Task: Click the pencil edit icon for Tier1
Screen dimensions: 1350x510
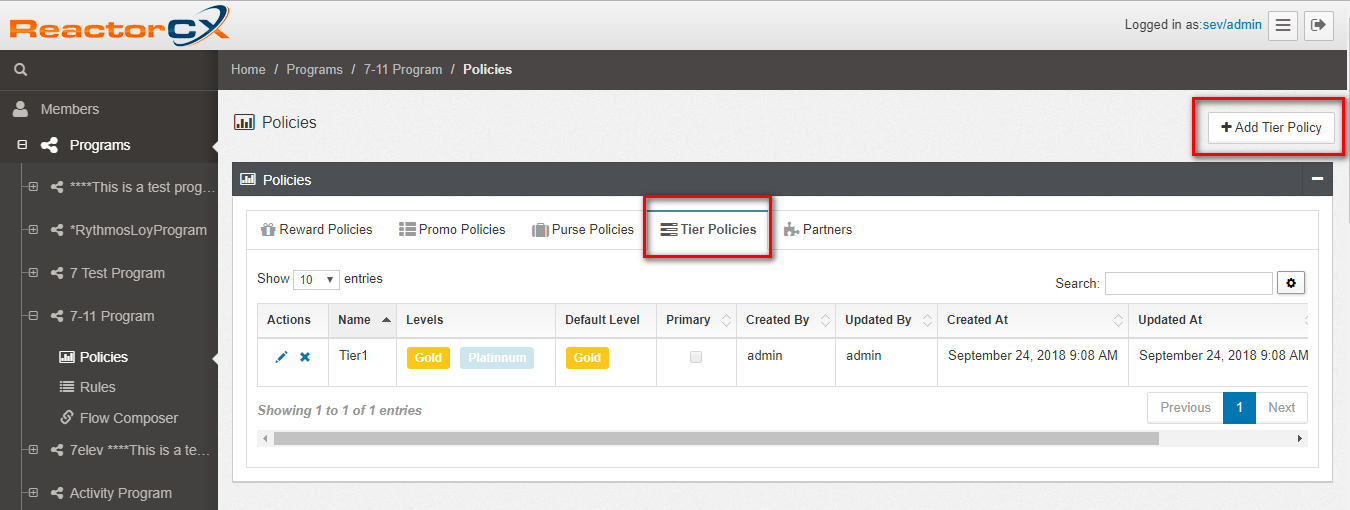Action: point(281,357)
